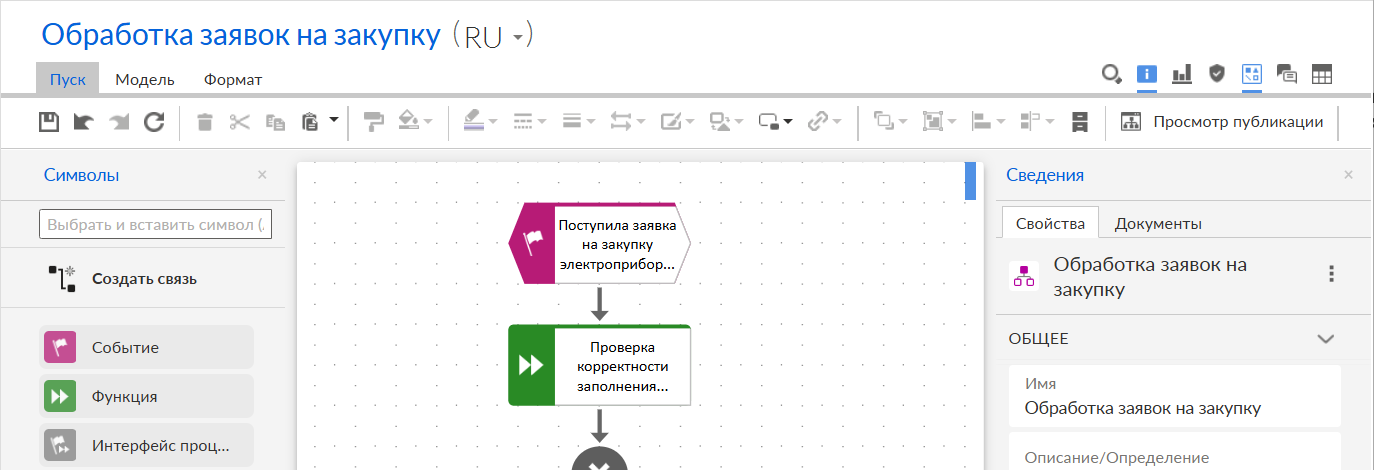Click the copy icon in the toolbar
Viewport: 1374px width, 470px height.
coord(275,122)
